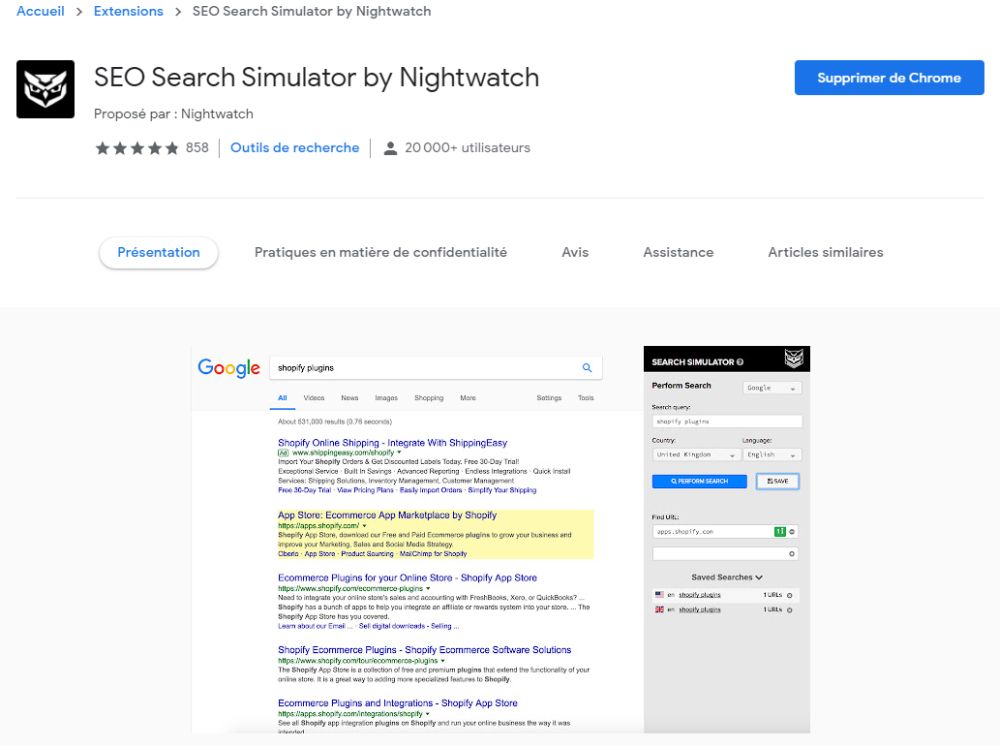The height and width of the screenshot is (746, 1000).
Task: Open the Articles similaires tab
Action: click(825, 252)
